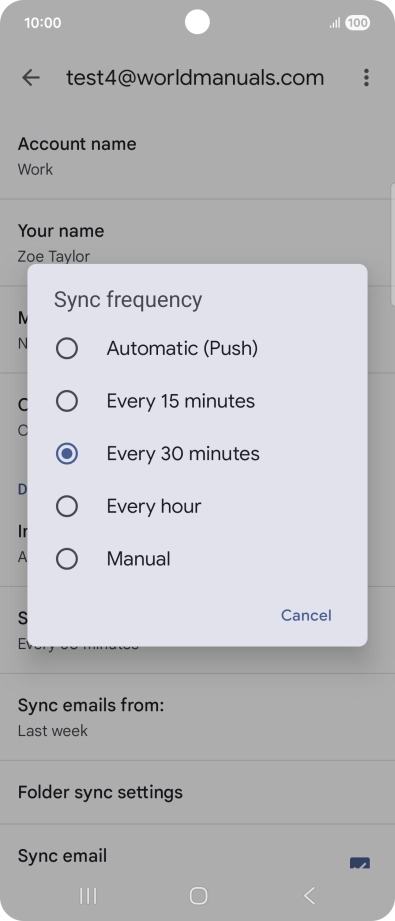Select the Every 30 minutes radio button
Screen dimensions: 395x921
pos(66,453)
